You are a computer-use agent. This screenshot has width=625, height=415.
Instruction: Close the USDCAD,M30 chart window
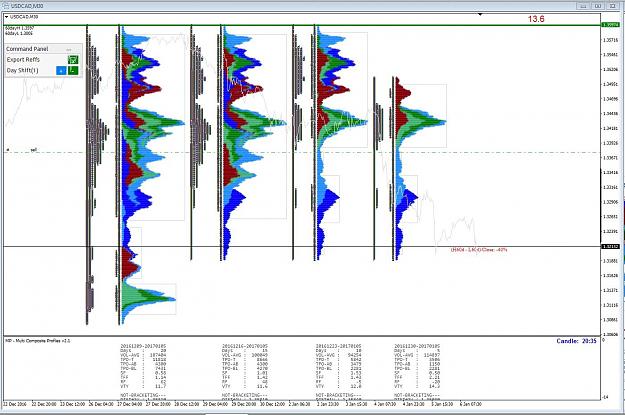612,6
